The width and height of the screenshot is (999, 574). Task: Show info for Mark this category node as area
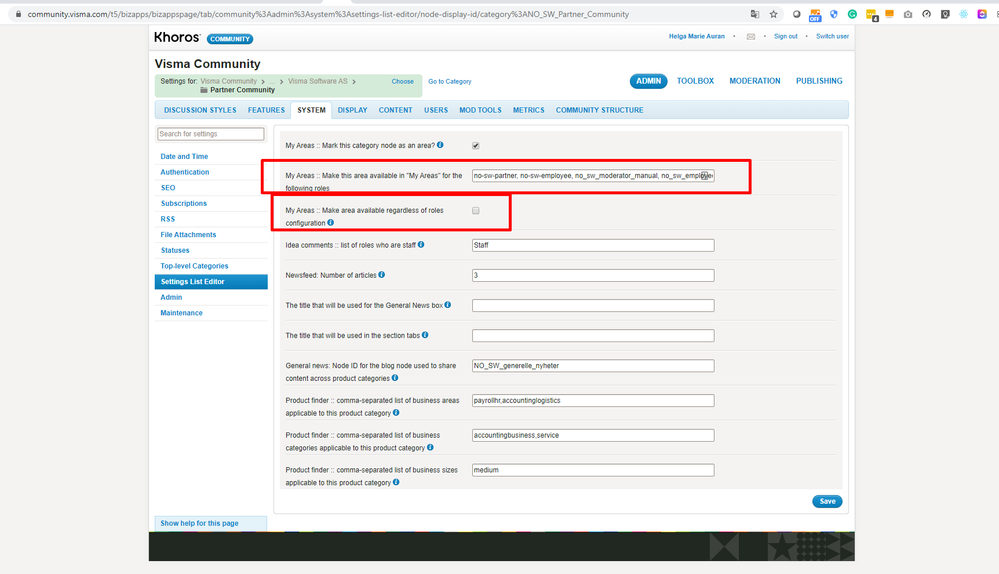pos(440,145)
